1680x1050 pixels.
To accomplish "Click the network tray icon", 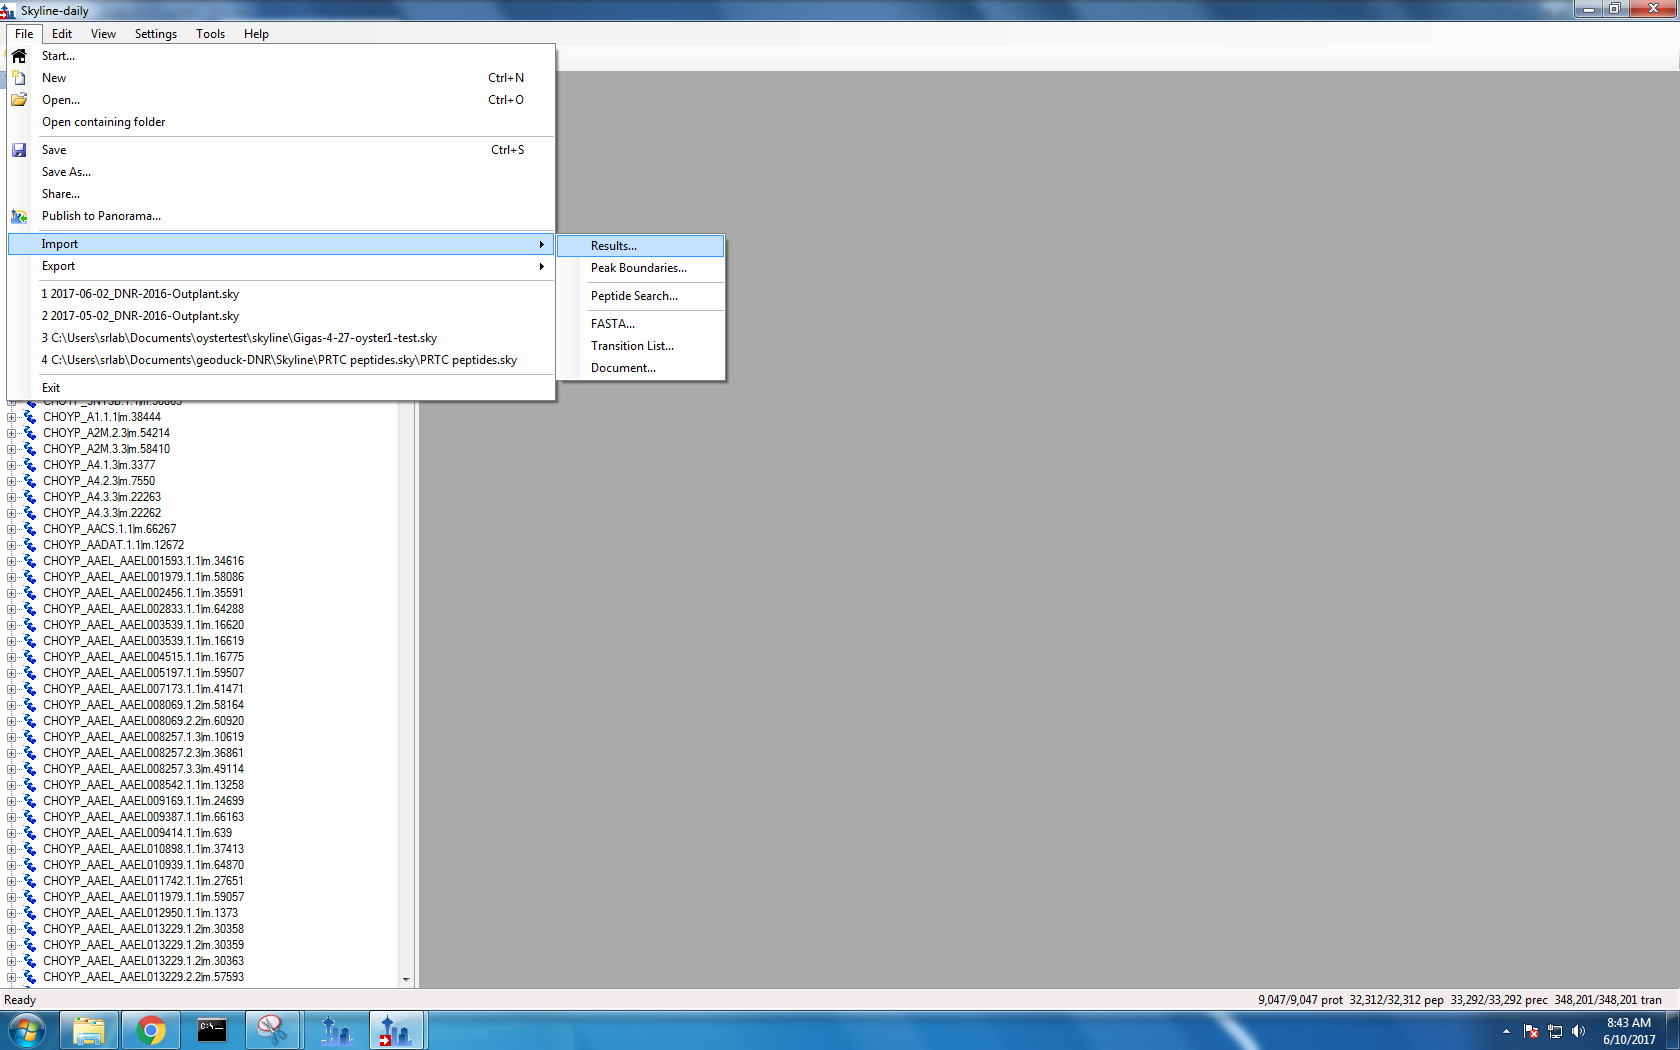I will click(x=1555, y=1031).
